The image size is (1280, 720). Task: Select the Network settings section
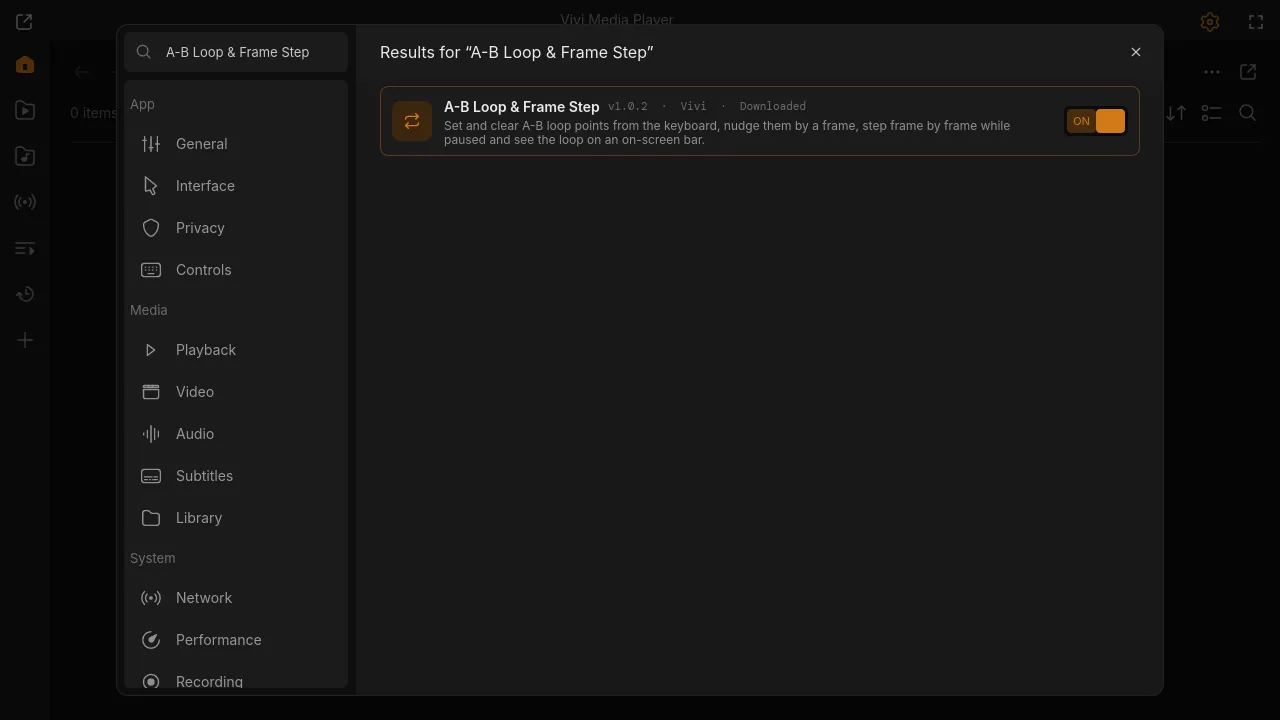click(x=236, y=598)
